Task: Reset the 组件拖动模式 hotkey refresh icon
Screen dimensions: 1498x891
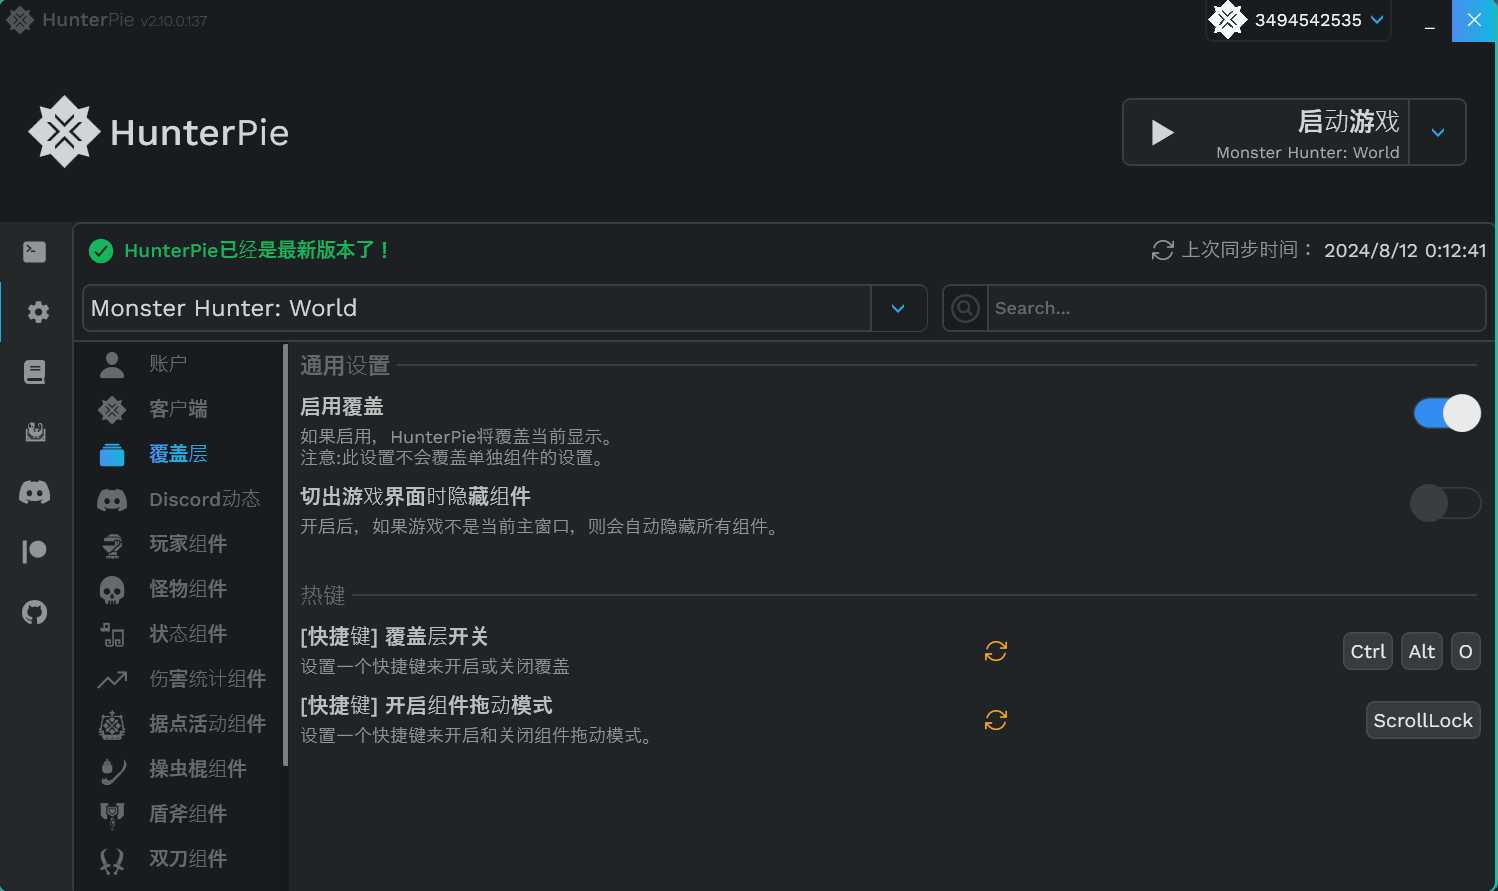Action: click(995, 720)
